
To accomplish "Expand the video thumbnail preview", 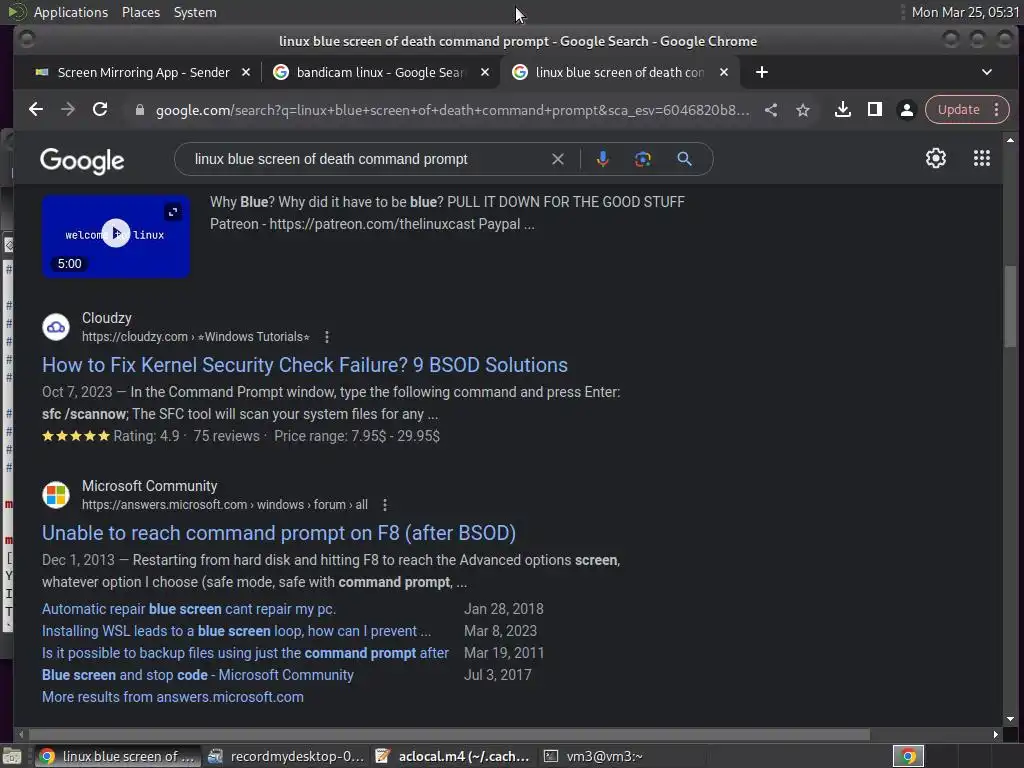I will [172, 212].
